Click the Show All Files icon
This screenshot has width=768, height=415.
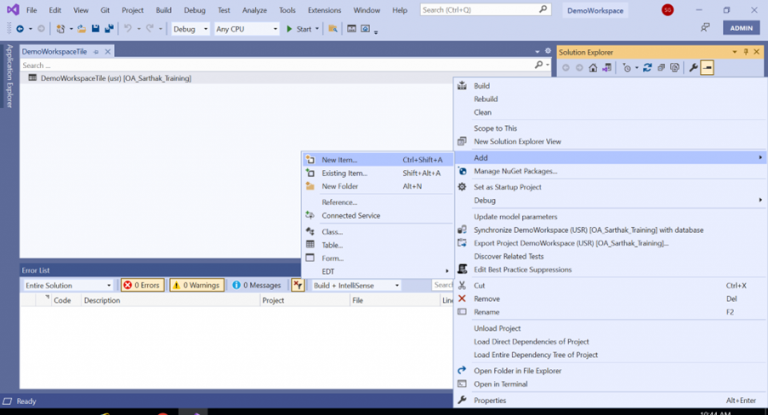pos(674,68)
